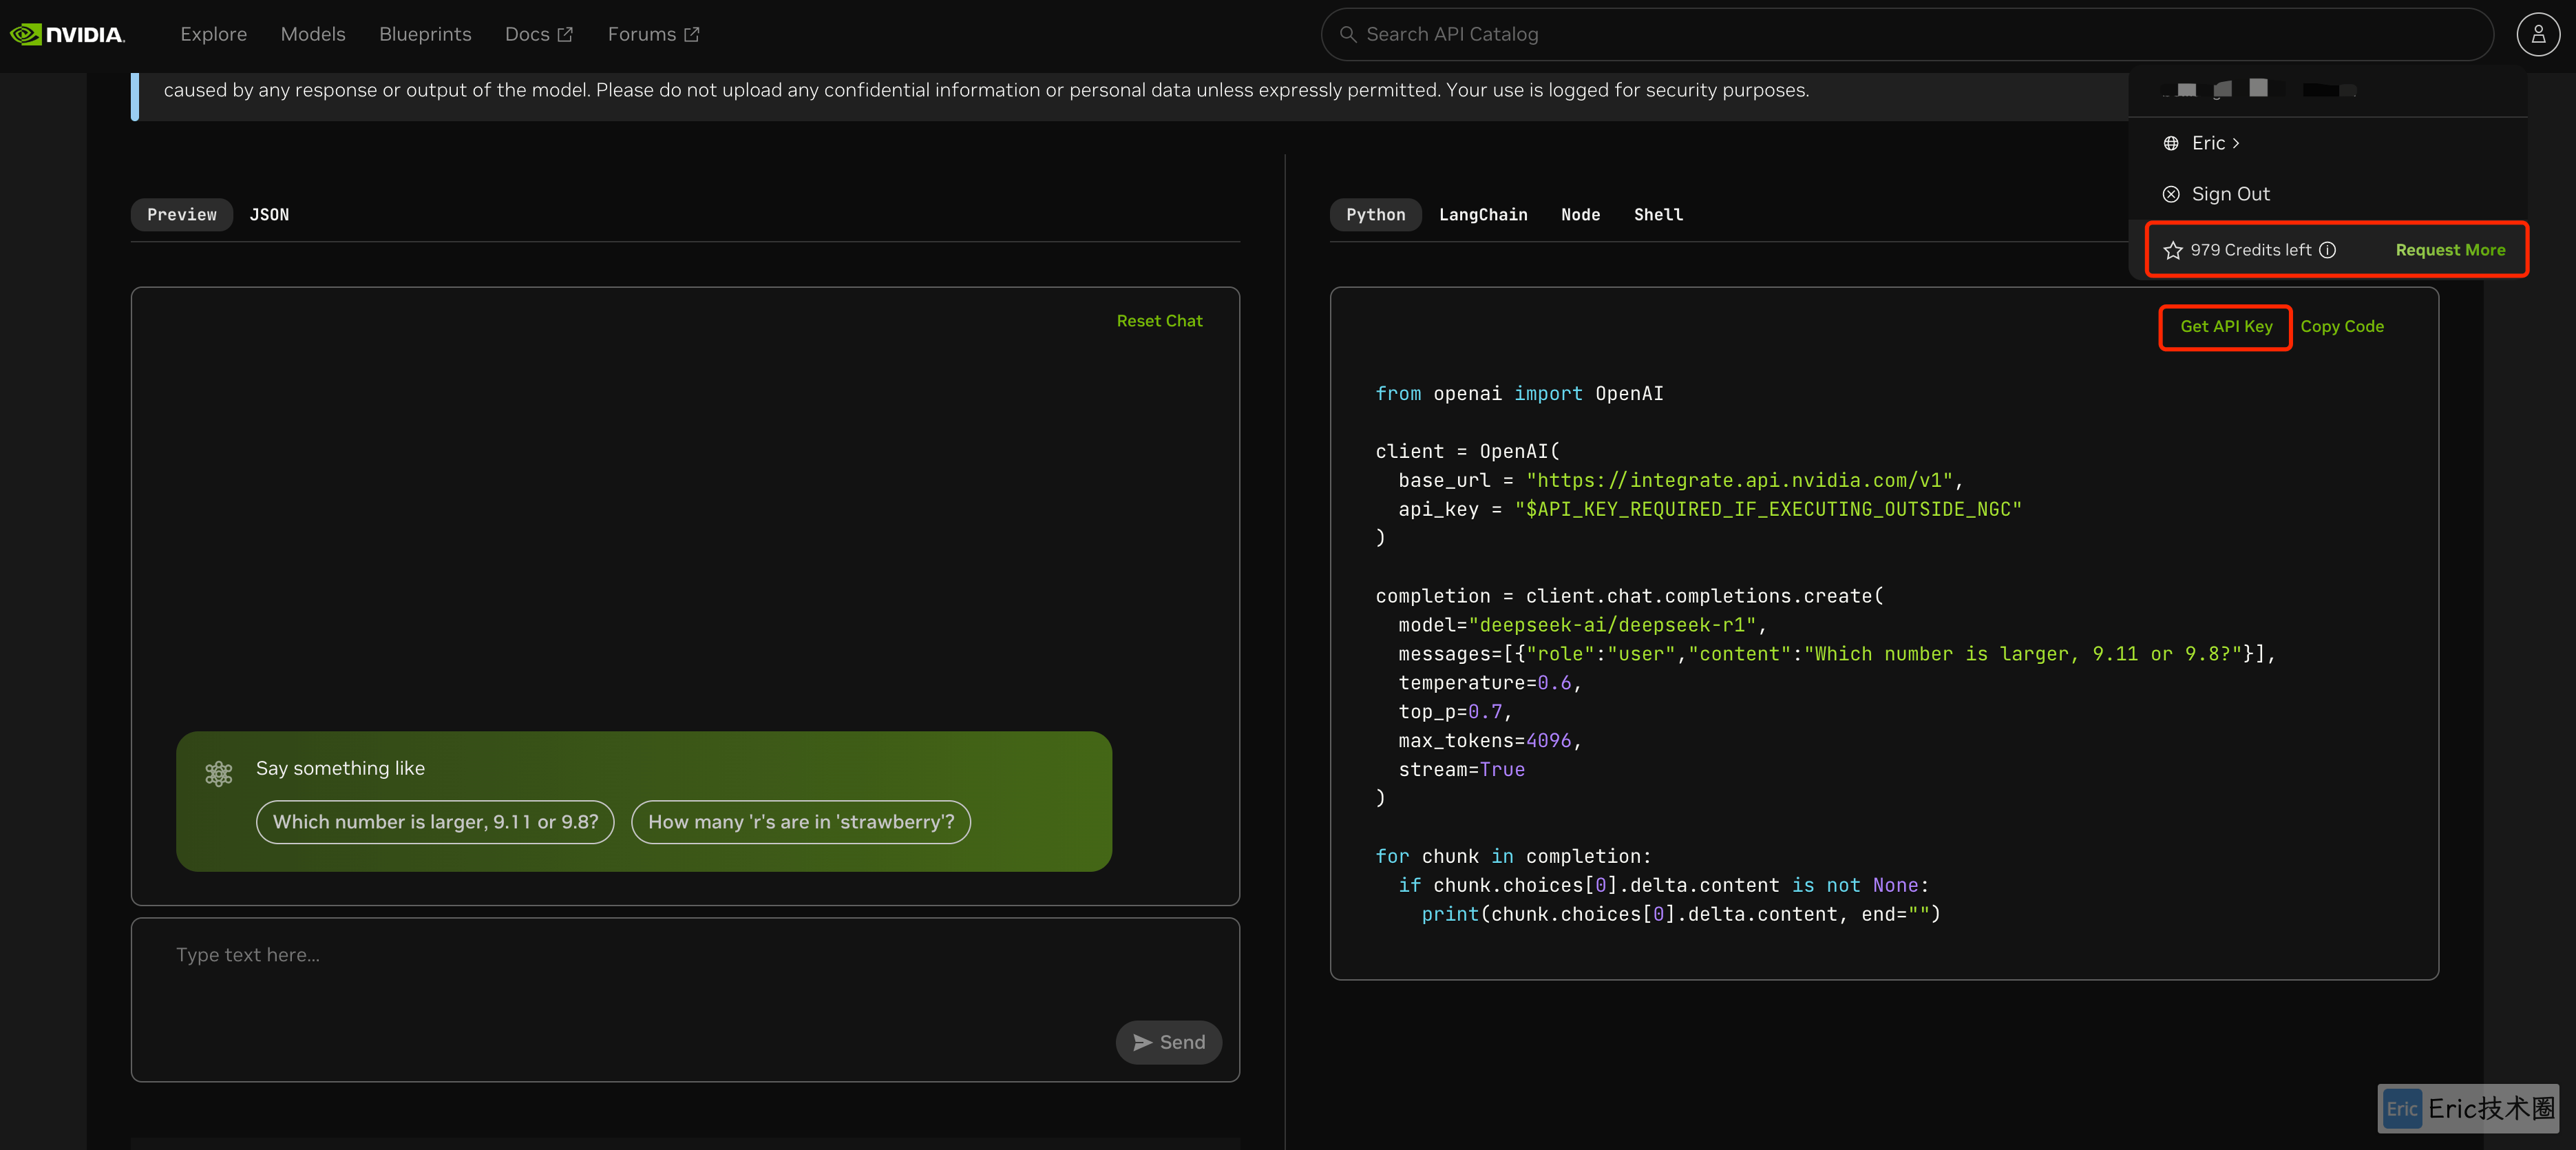Click Copy Code

(2341, 327)
